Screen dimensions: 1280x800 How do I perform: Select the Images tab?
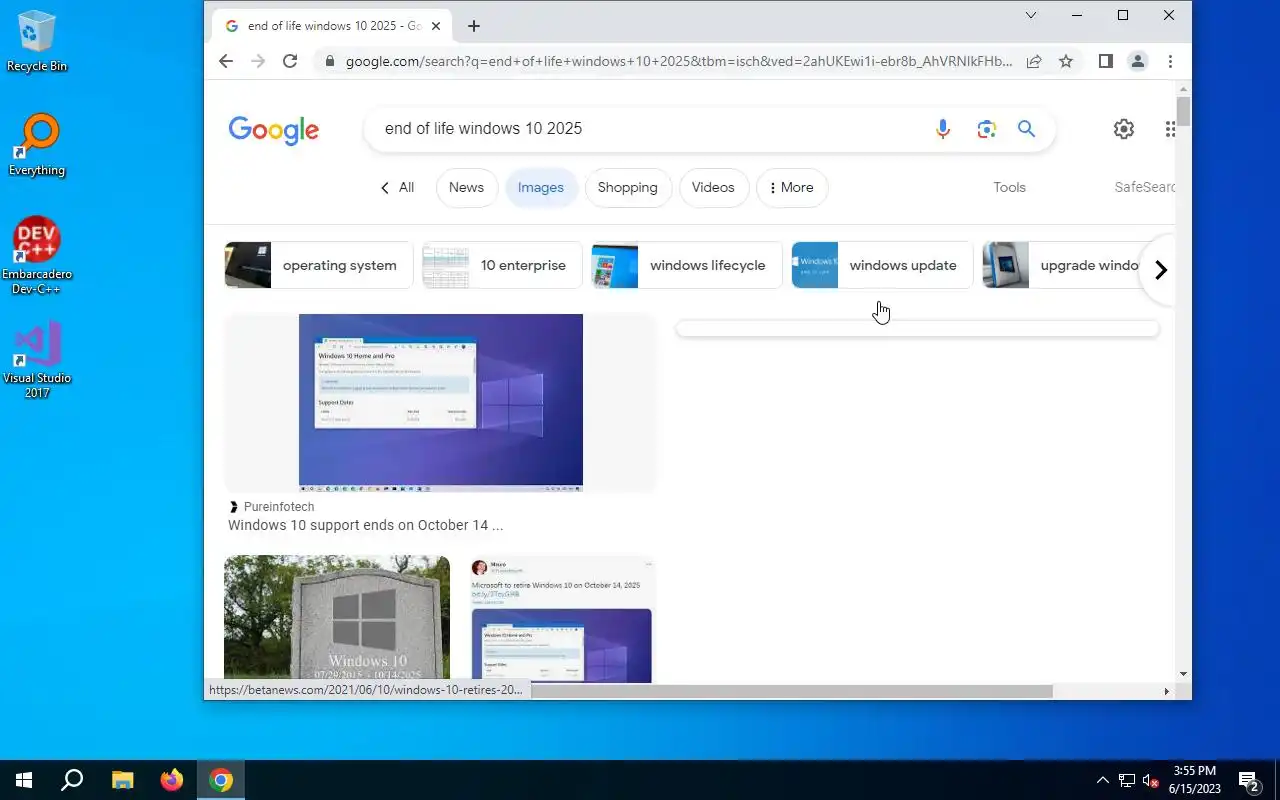pyautogui.click(x=541, y=187)
